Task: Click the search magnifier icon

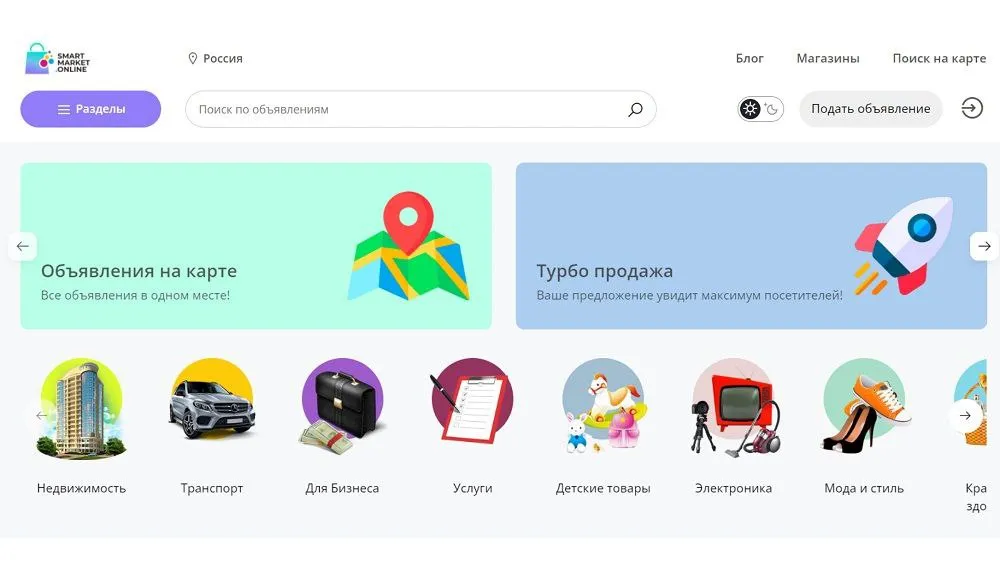Action: click(x=635, y=110)
